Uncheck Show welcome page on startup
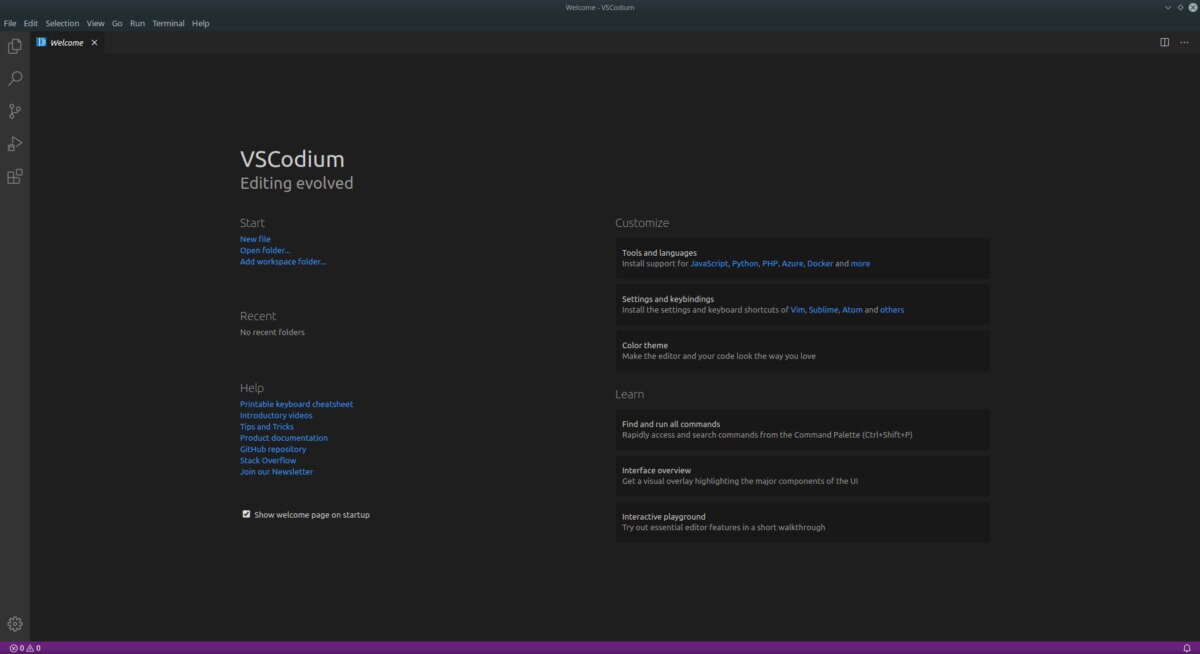1200x654 pixels. tap(246, 514)
